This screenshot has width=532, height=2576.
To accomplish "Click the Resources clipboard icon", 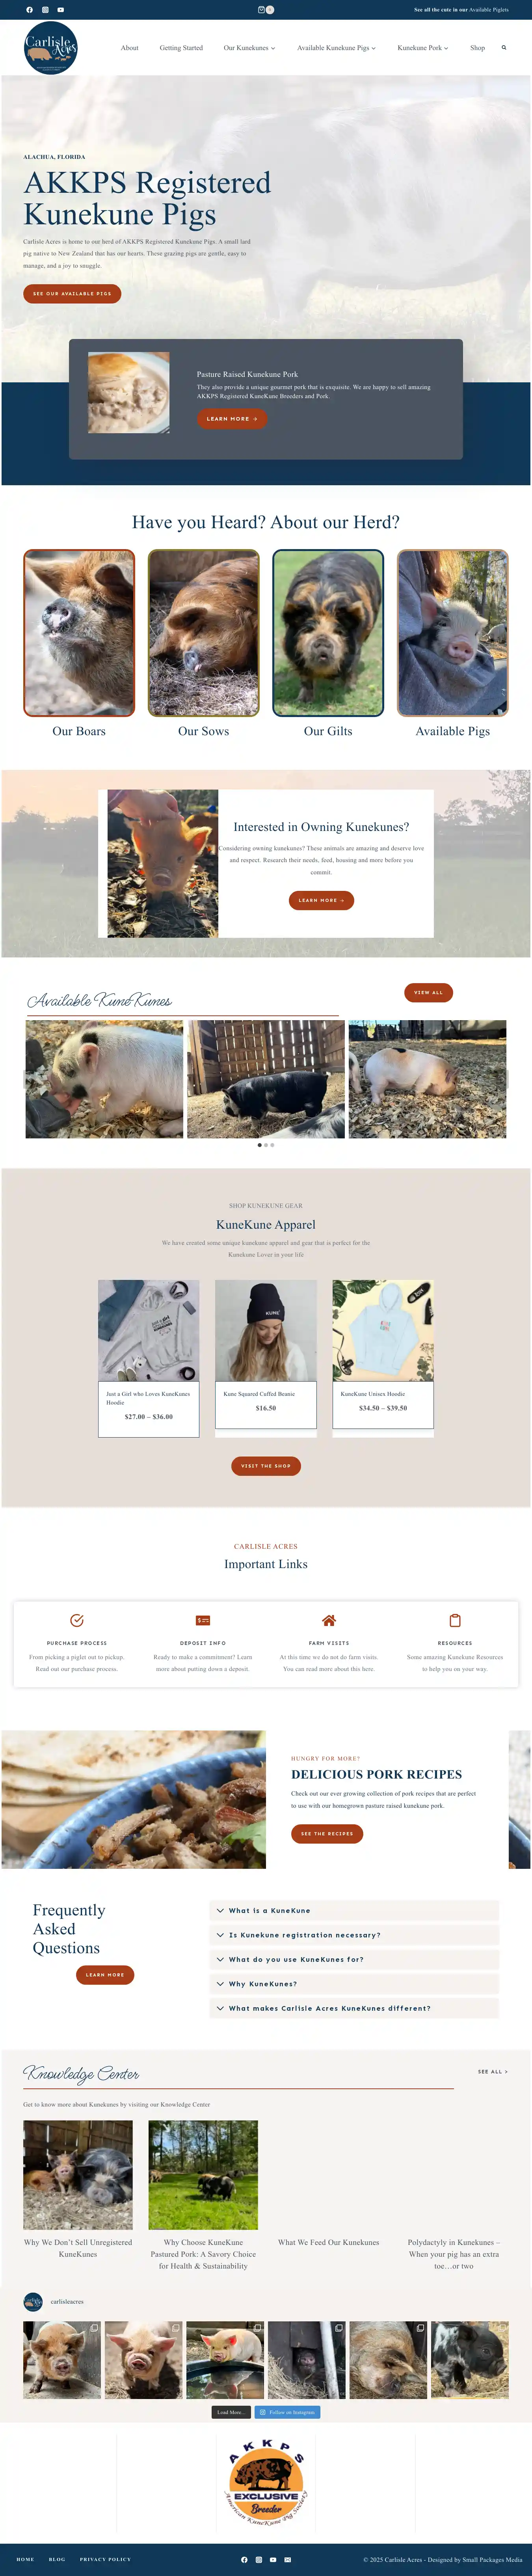I will (x=455, y=1620).
